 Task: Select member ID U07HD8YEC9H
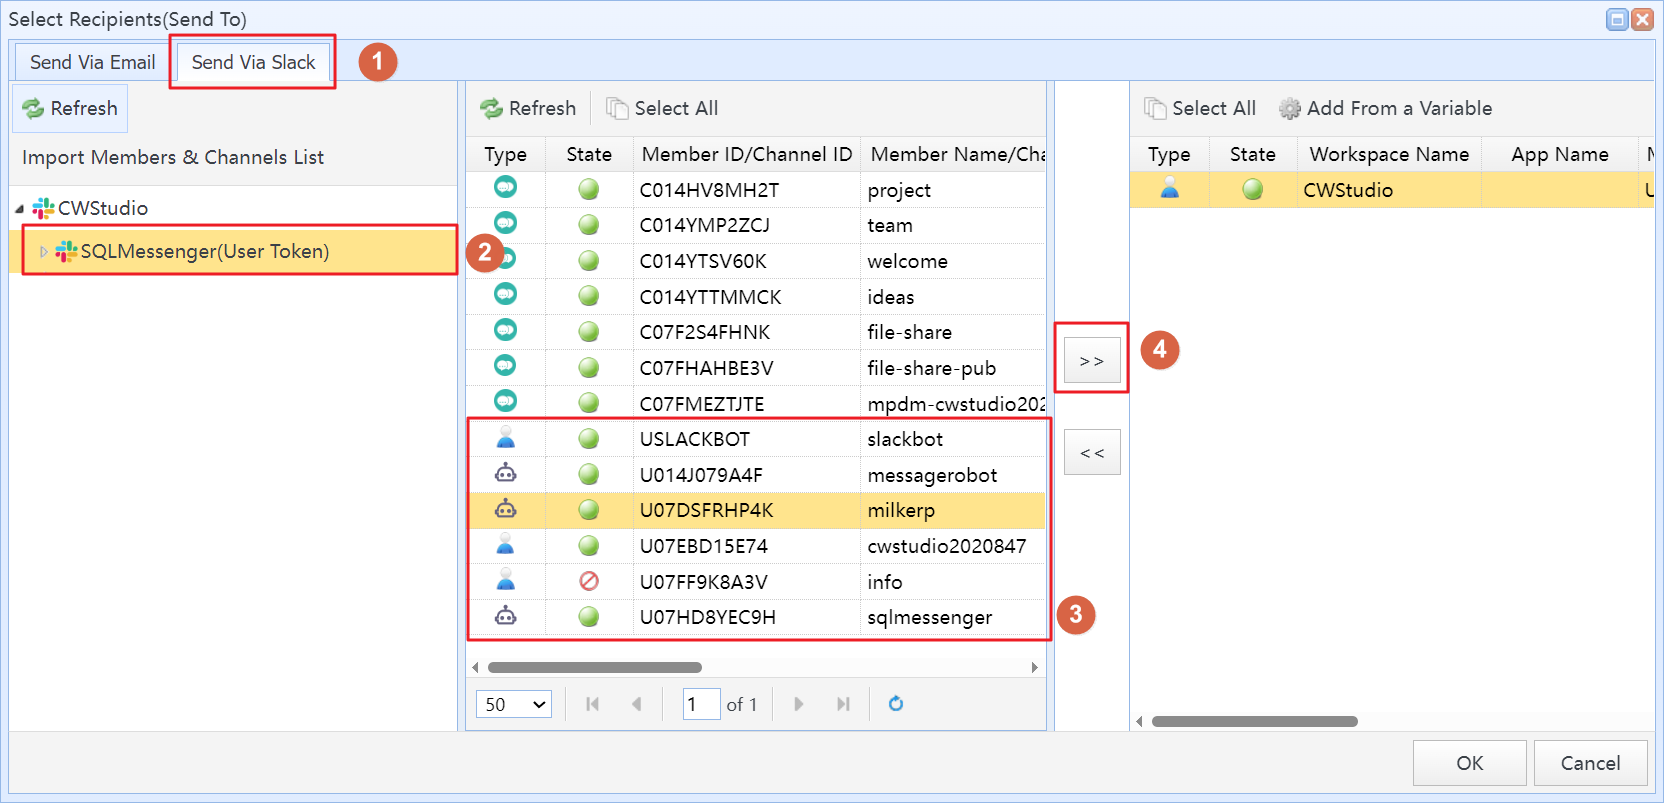coord(707,617)
